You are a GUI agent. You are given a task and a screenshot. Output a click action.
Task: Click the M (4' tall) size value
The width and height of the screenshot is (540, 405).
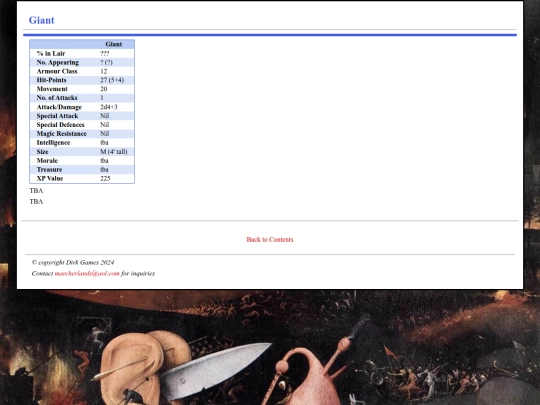pyautogui.click(x=114, y=152)
